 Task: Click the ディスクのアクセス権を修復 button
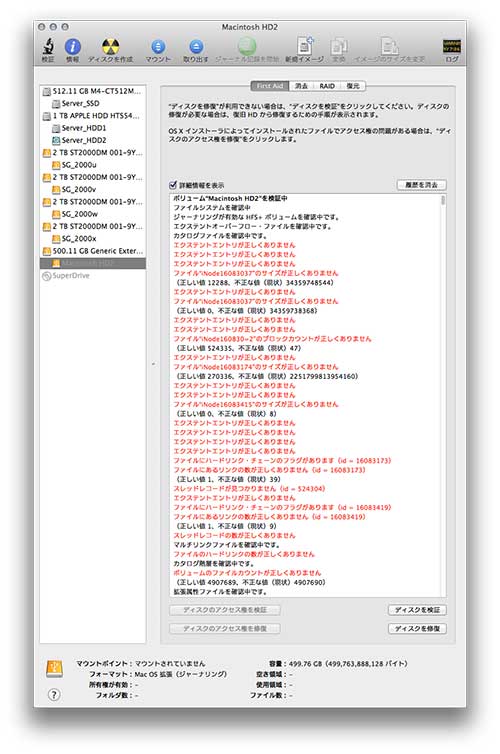pyautogui.click(x=225, y=628)
